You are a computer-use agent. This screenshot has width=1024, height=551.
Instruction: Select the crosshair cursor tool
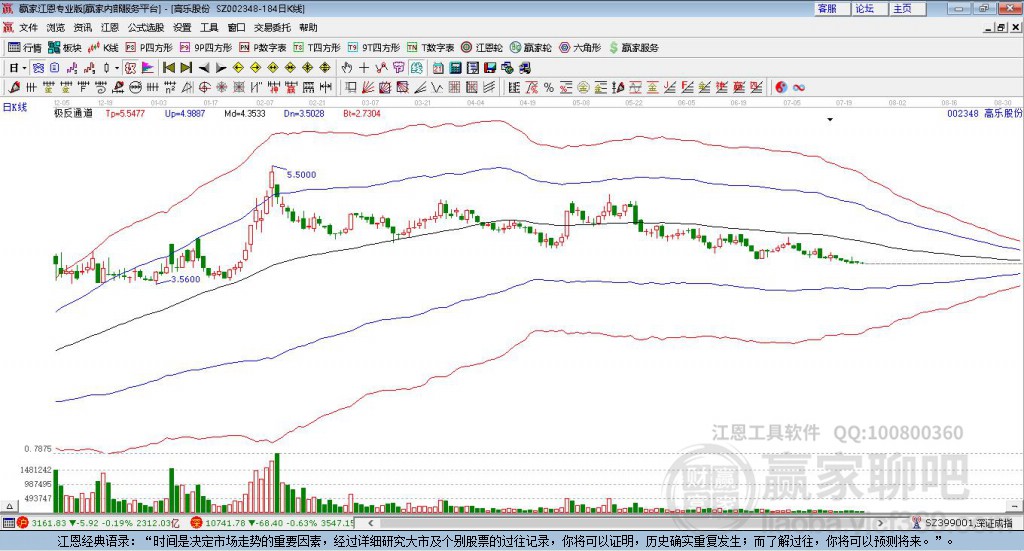point(364,68)
